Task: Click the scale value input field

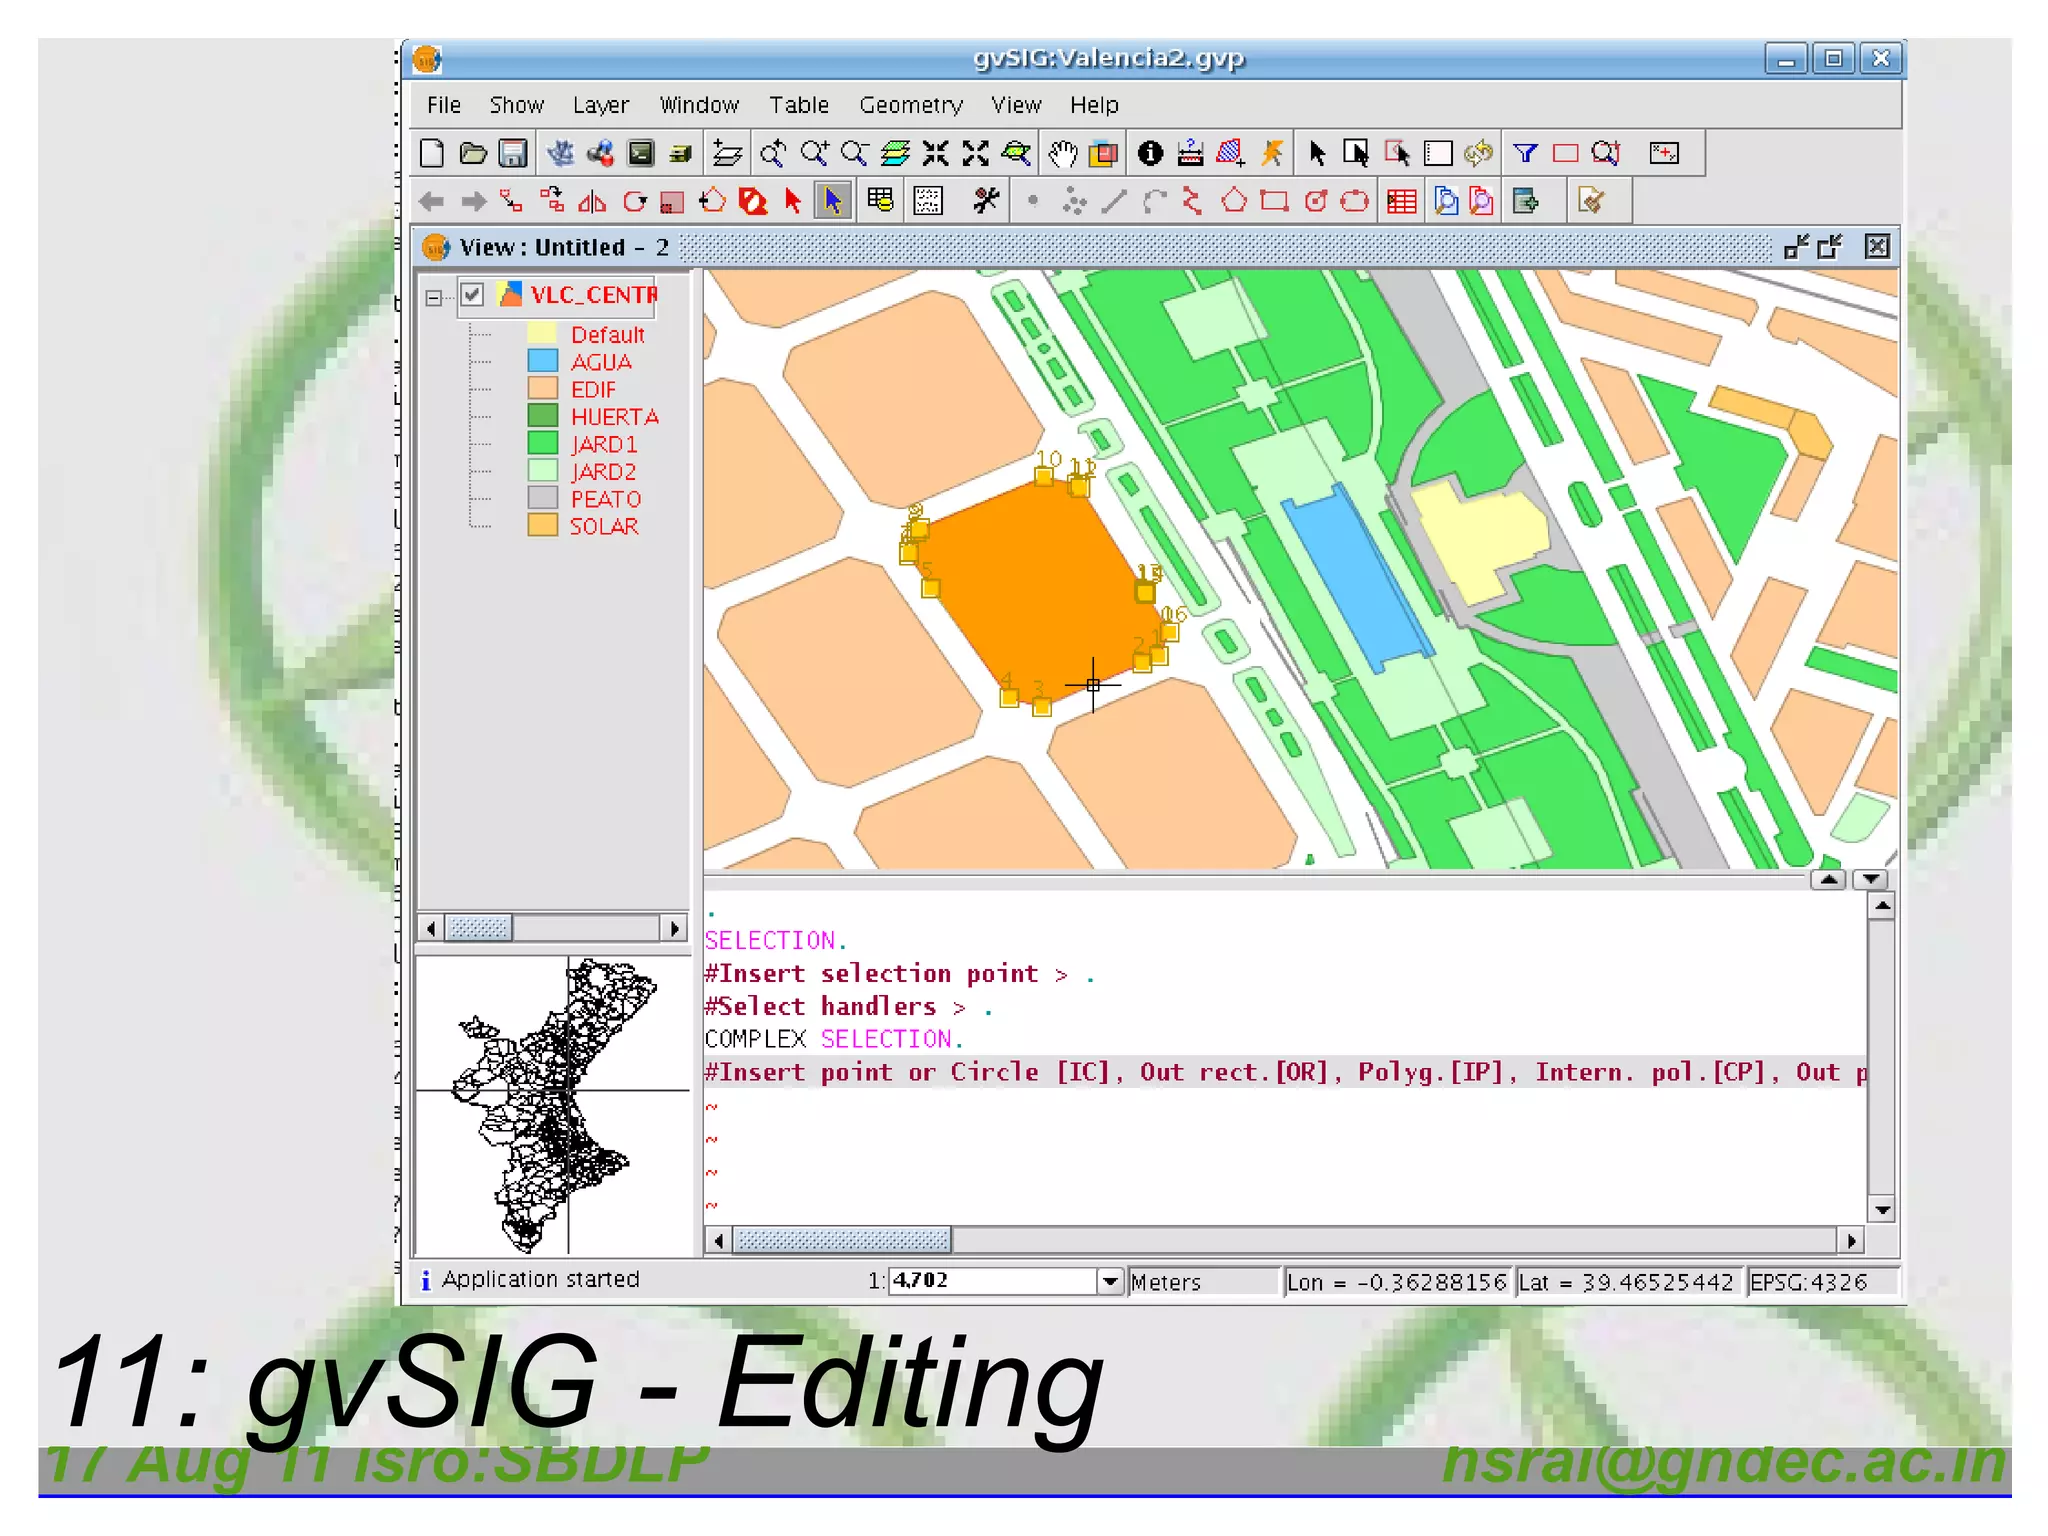Action: pyautogui.click(x=994, y=1281)
